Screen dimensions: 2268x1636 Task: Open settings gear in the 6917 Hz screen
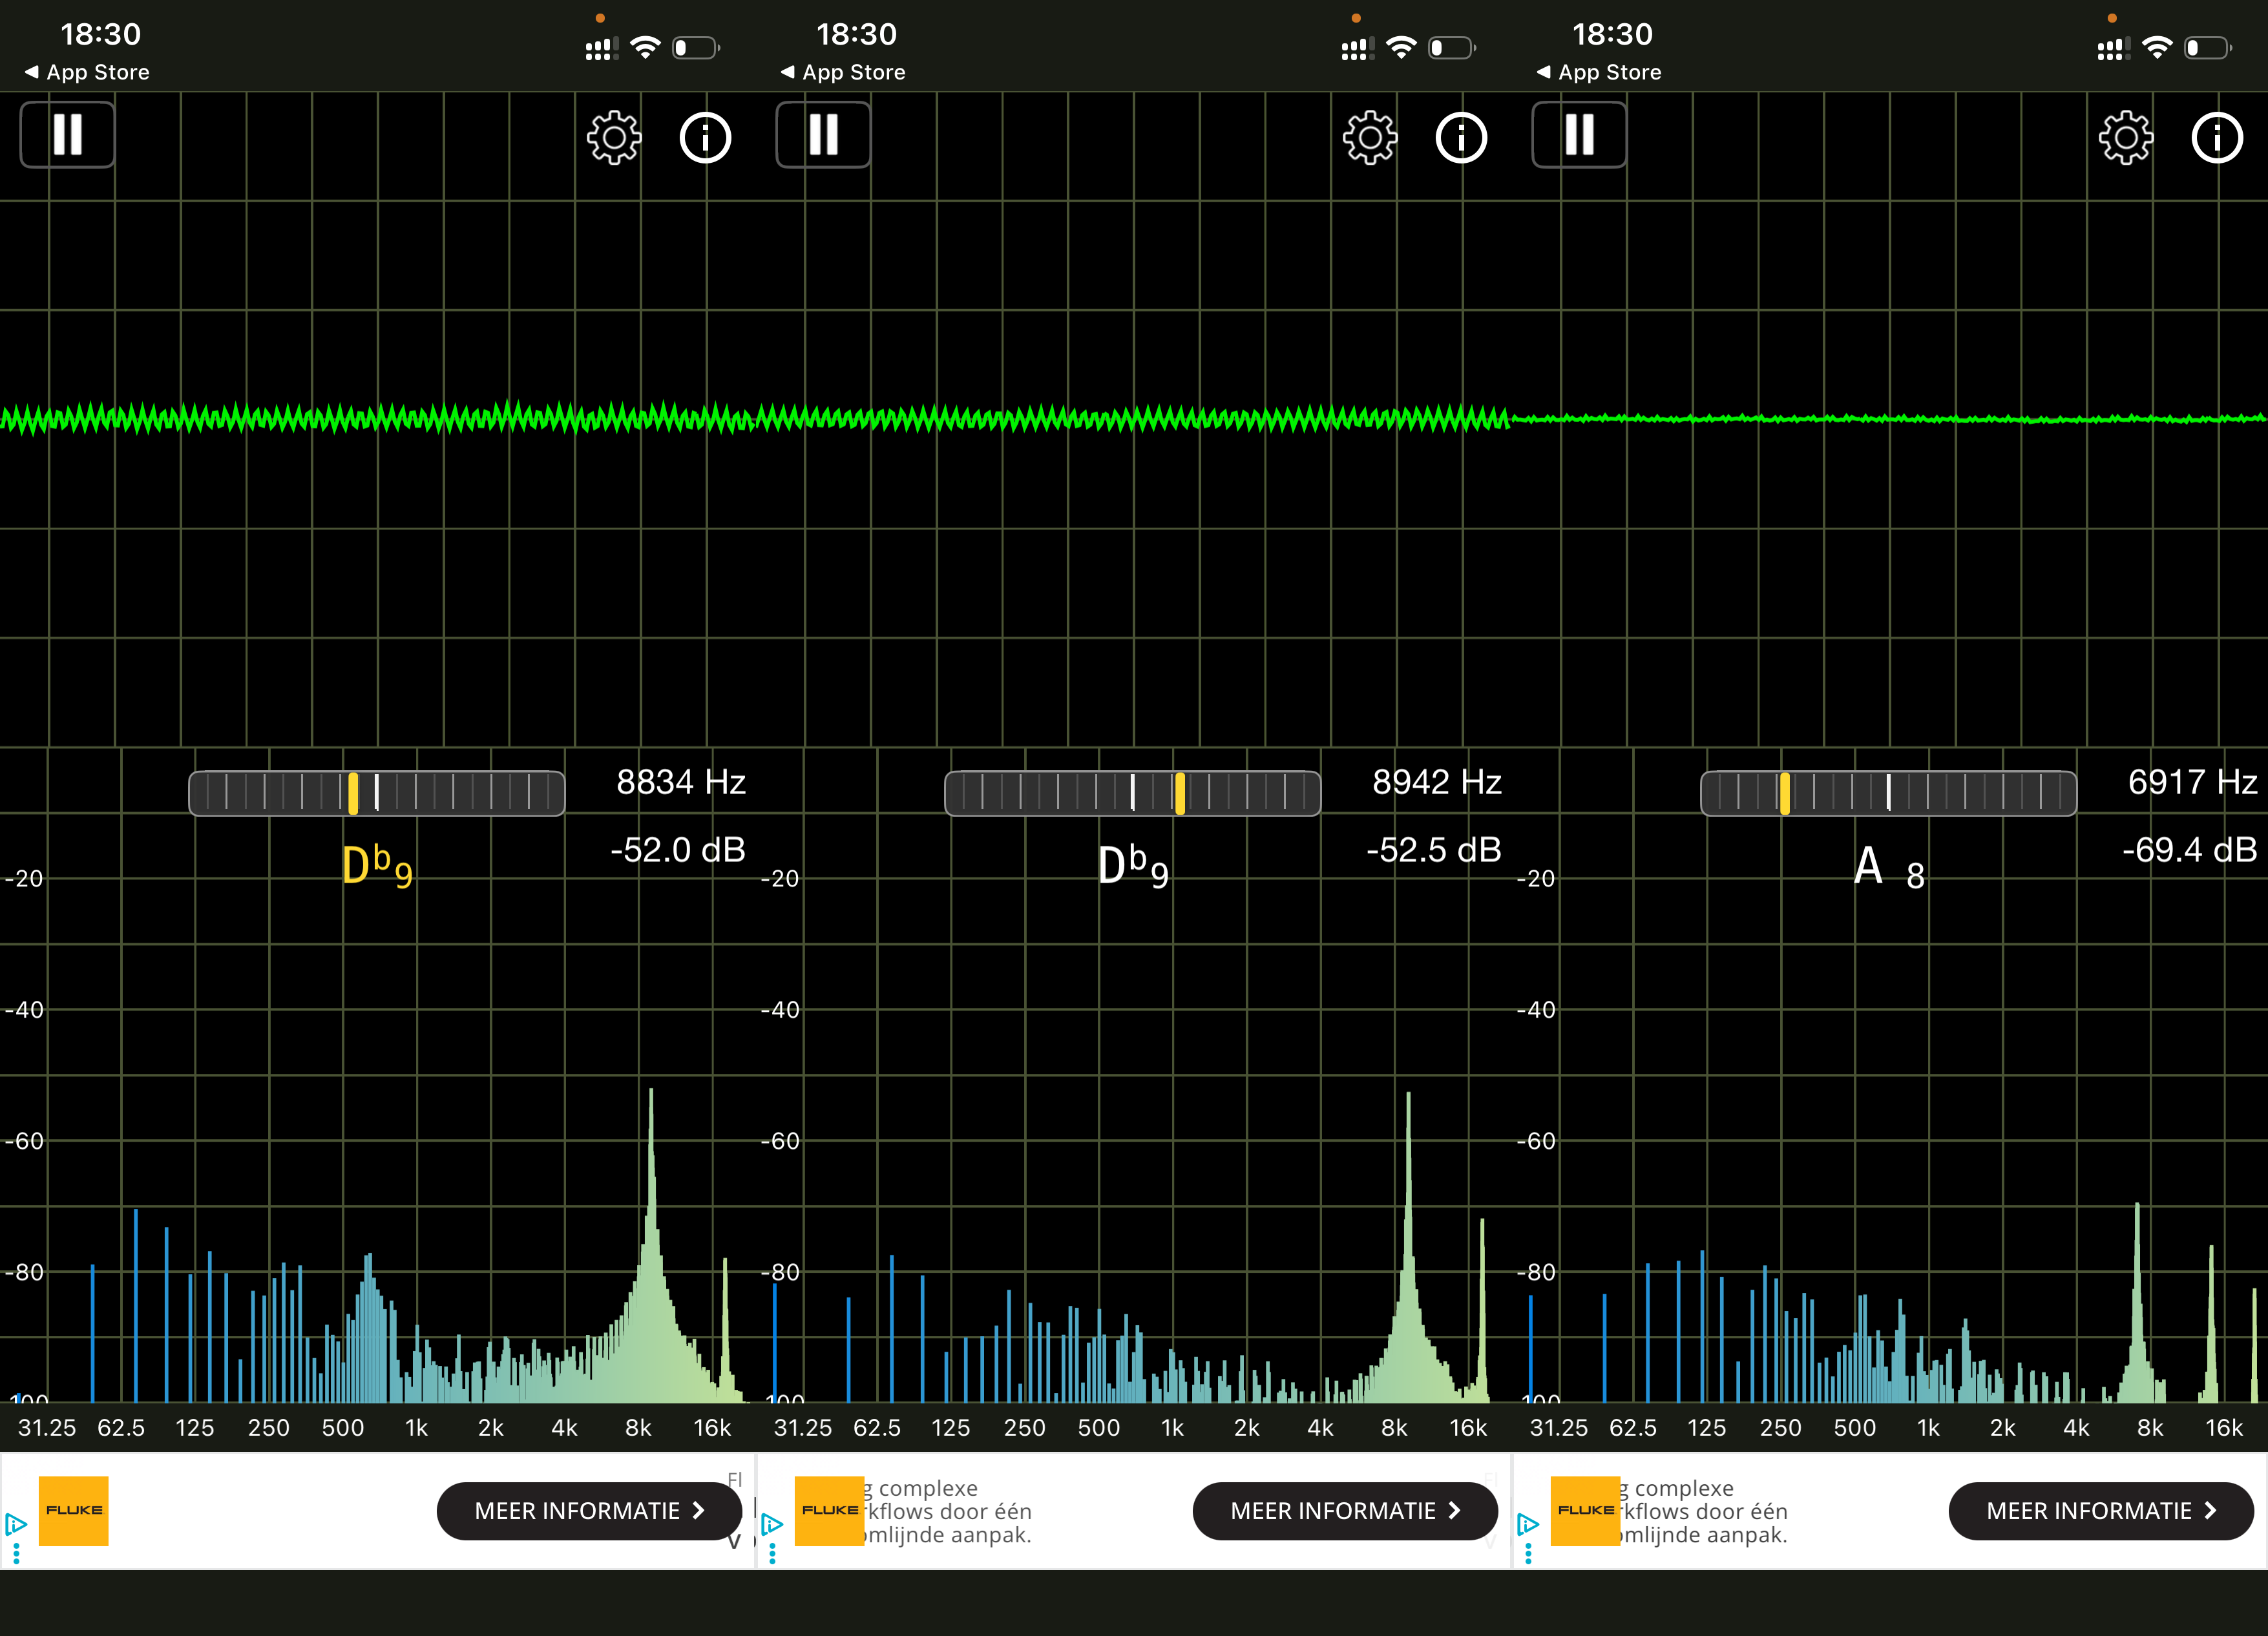click(x=2125, y=137)
